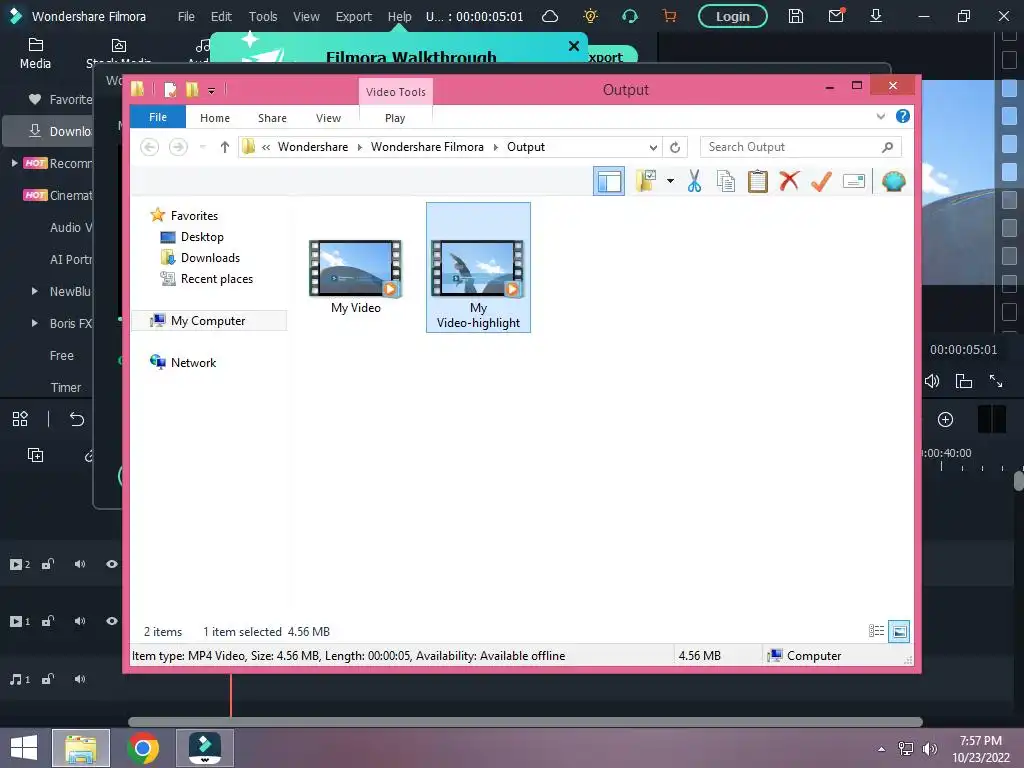The height and width of the screenshot is (768, 1024).
Task: Switch to the Home ribbon tab
Action: (x=215, y=118)
